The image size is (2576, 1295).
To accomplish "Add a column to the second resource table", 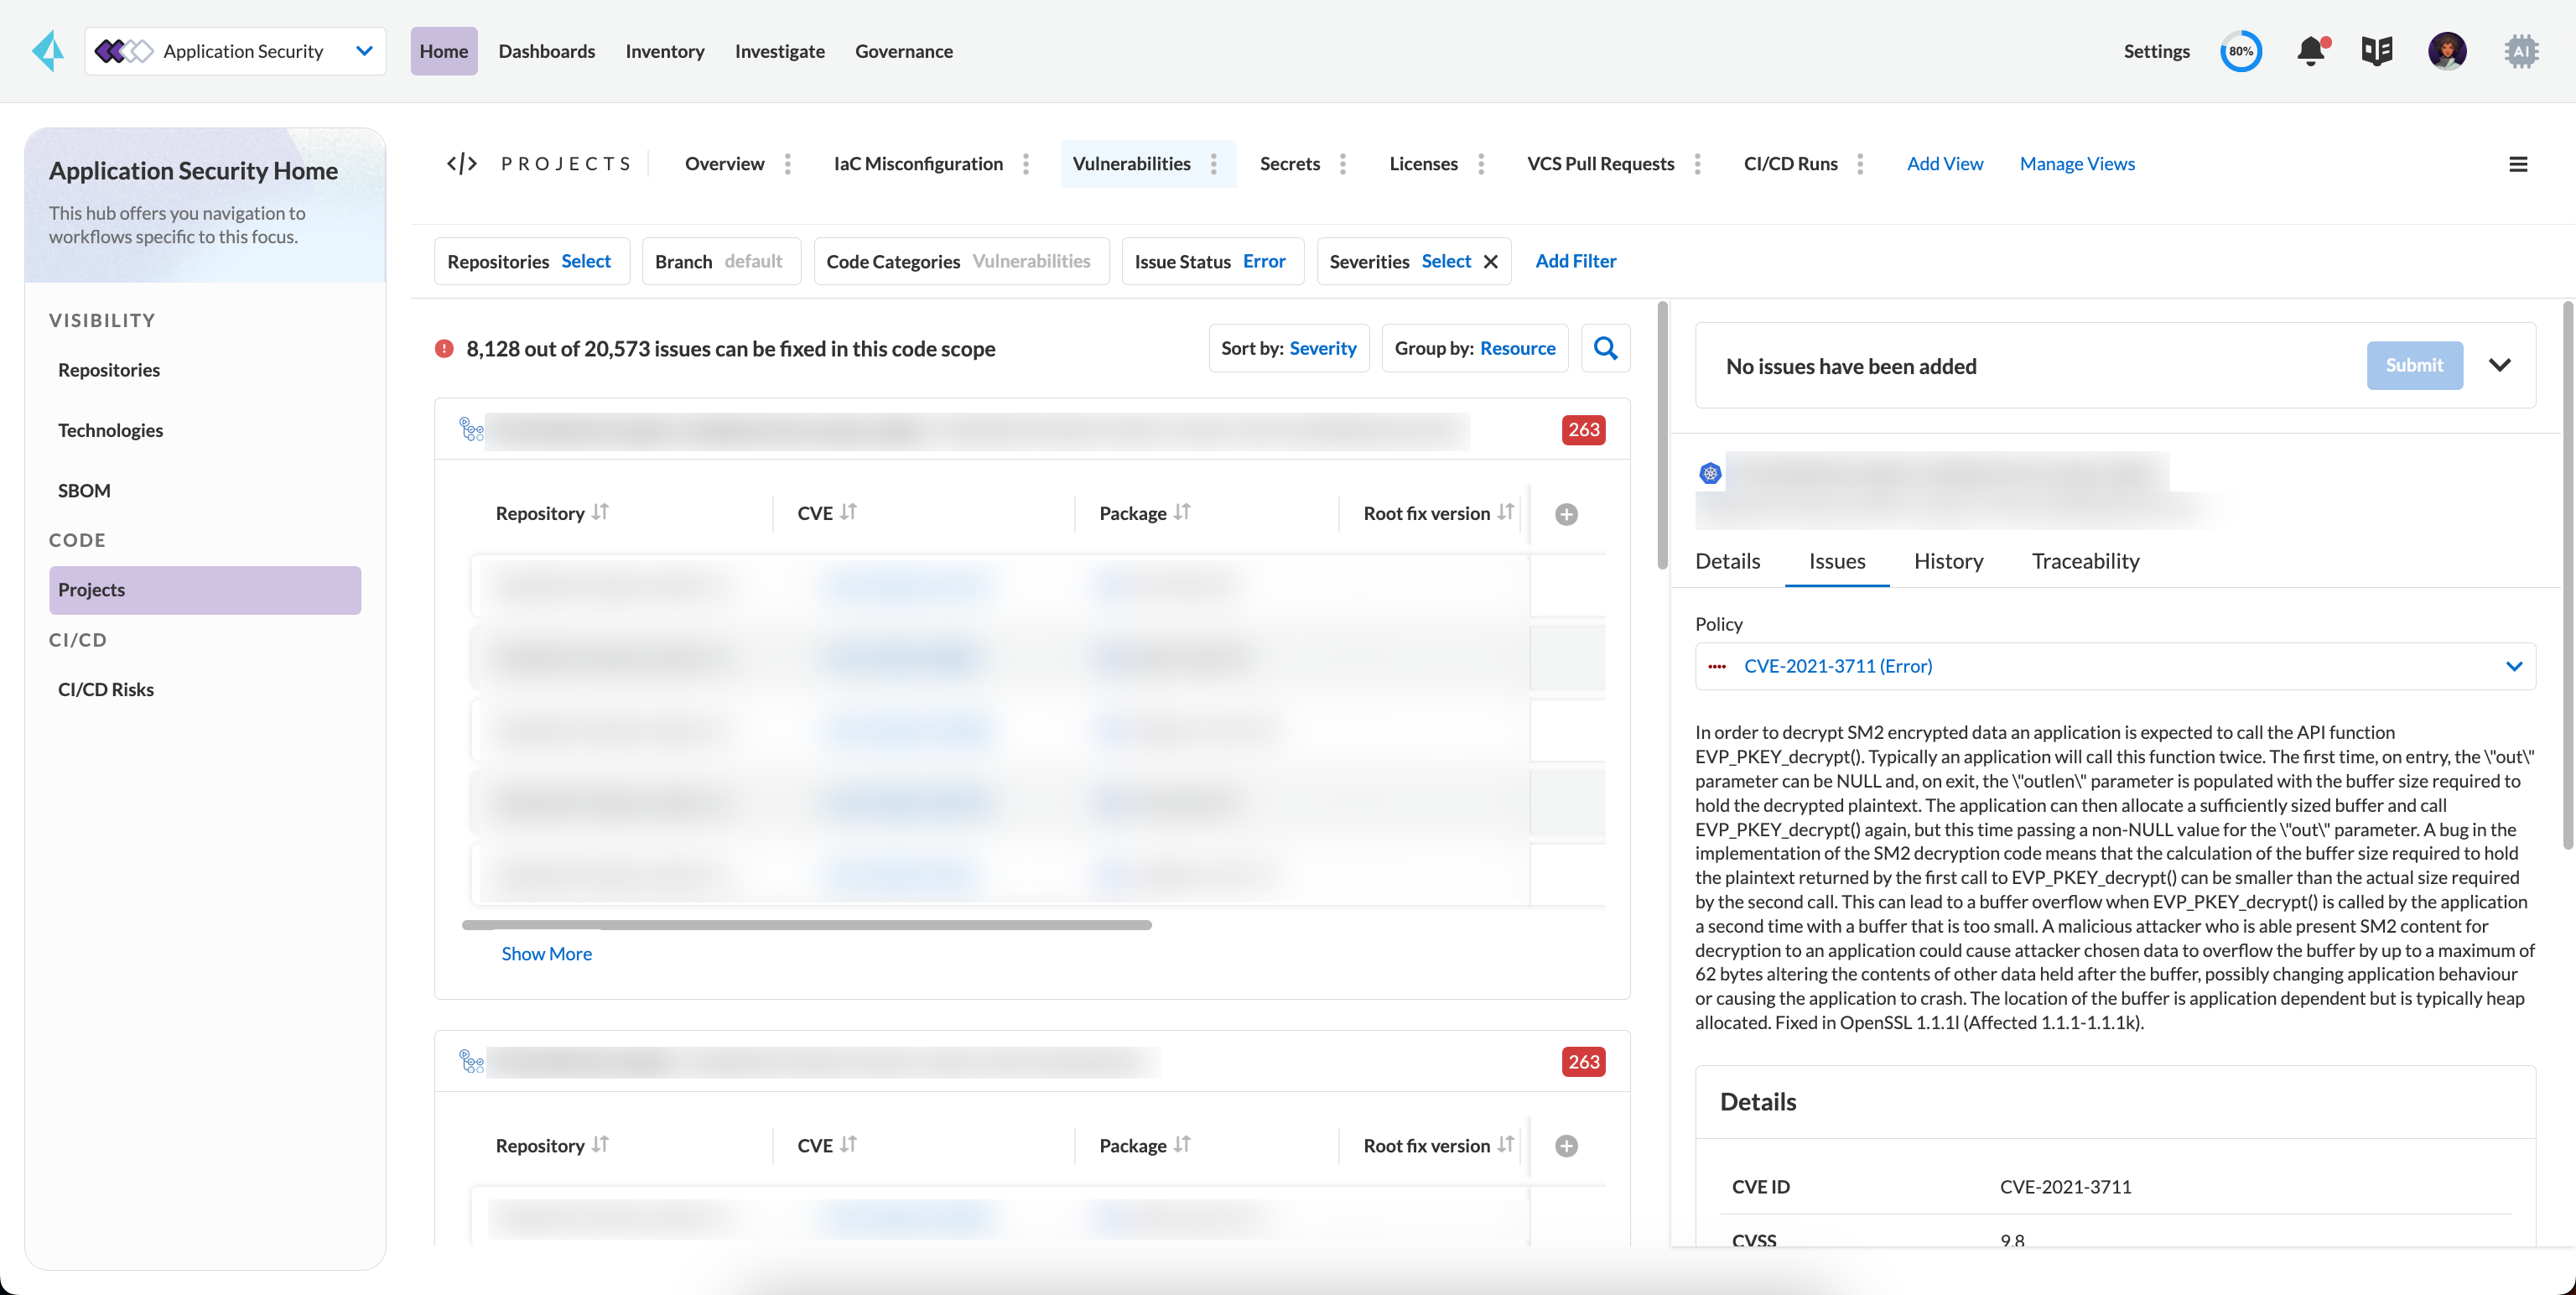I will (1567, 1146).
